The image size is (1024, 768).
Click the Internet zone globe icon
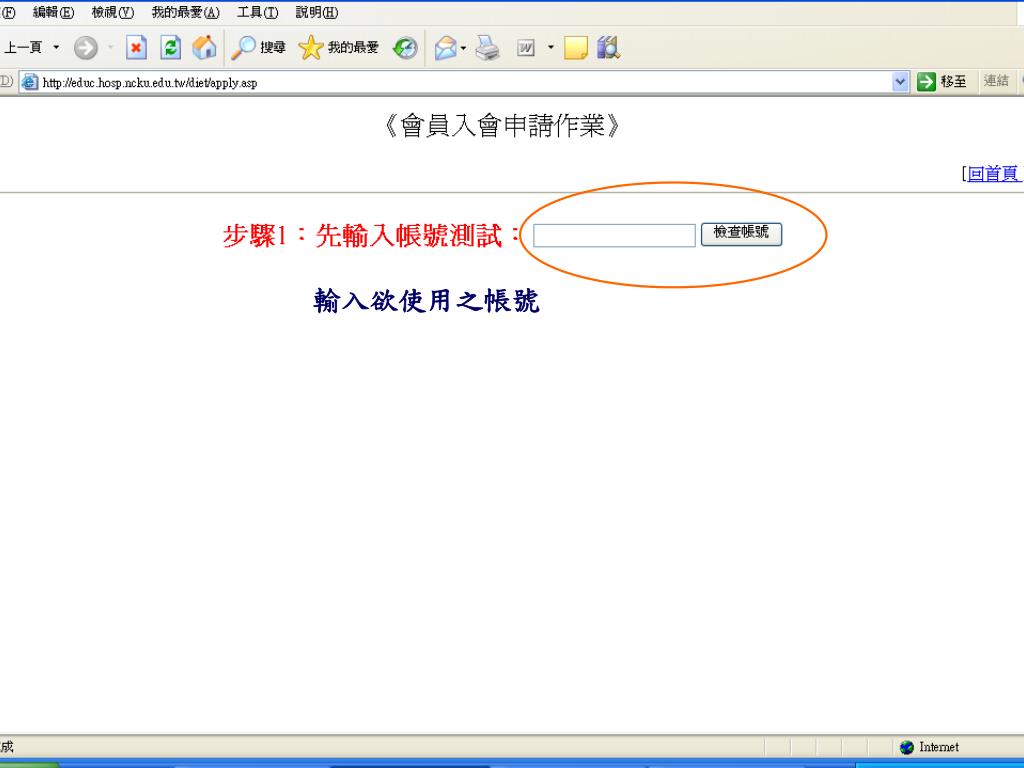coord(906,747)
